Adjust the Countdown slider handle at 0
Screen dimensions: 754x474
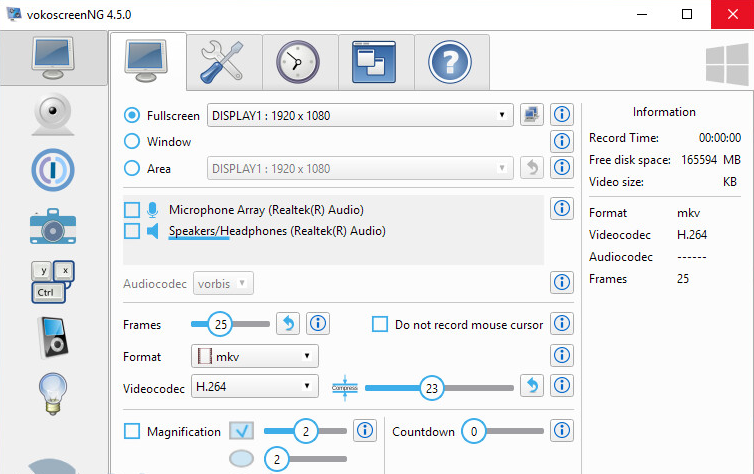[474, 431]
